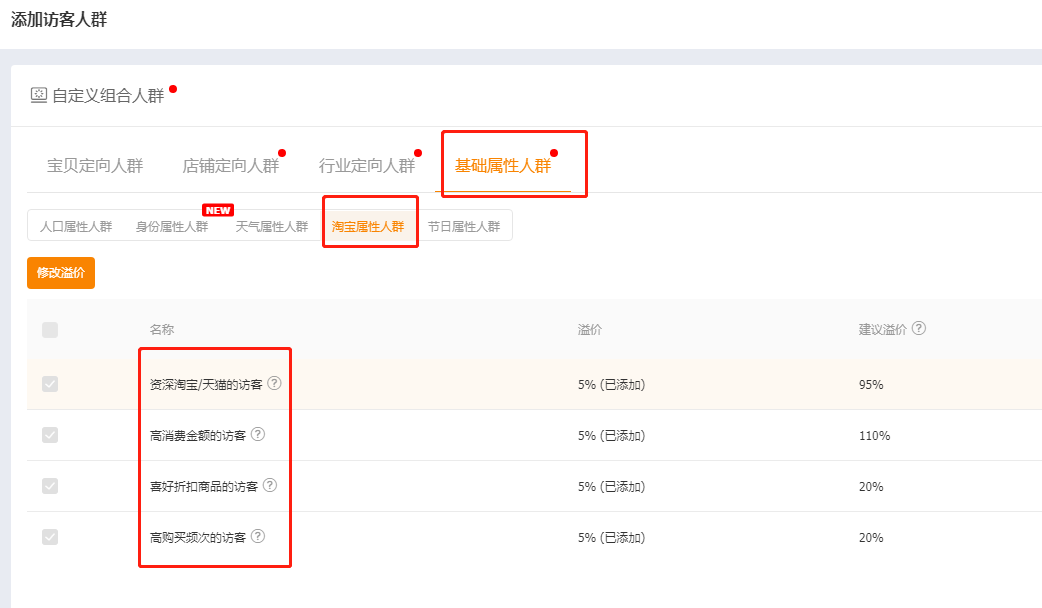
Task: Click the 修改溢价 button
Action: coord(61,273)
